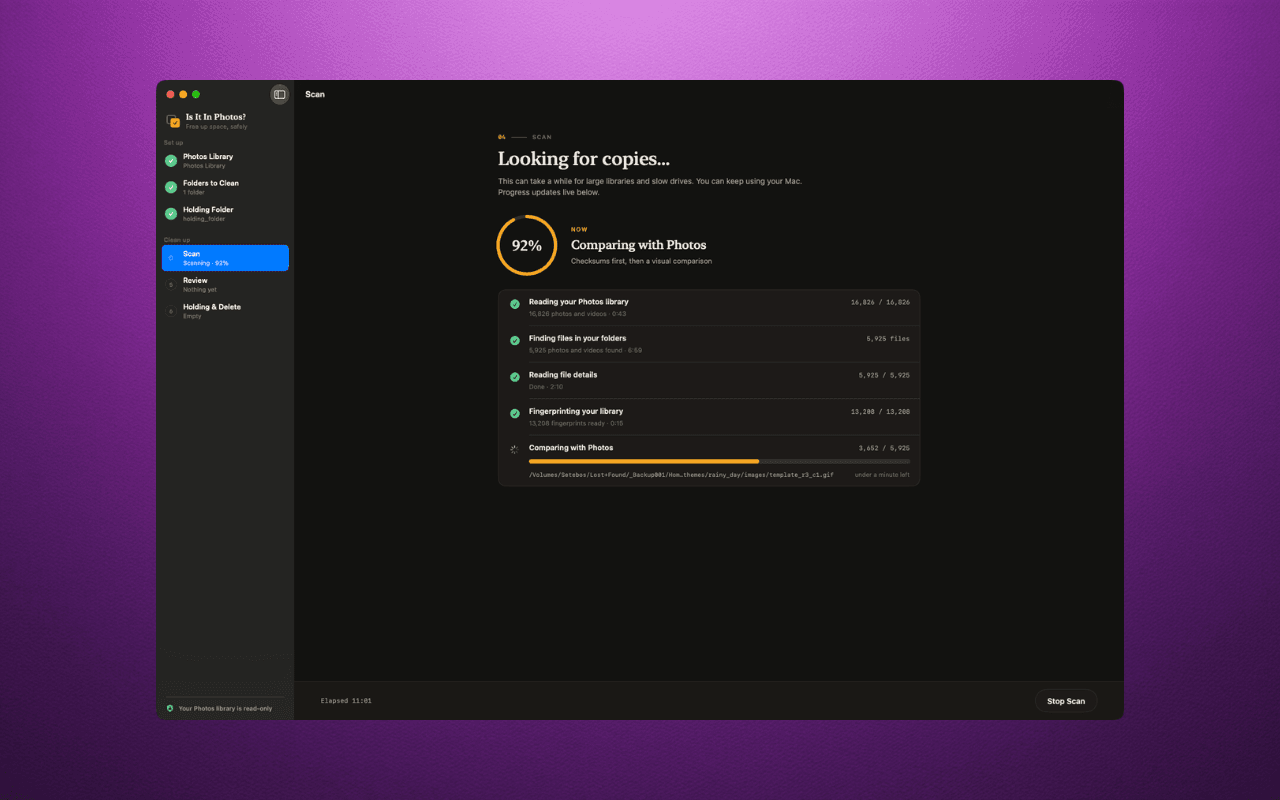Click the '3,652 / 5,925' comparison count
Screen dimensions: 1280x800
click(884, 448)
